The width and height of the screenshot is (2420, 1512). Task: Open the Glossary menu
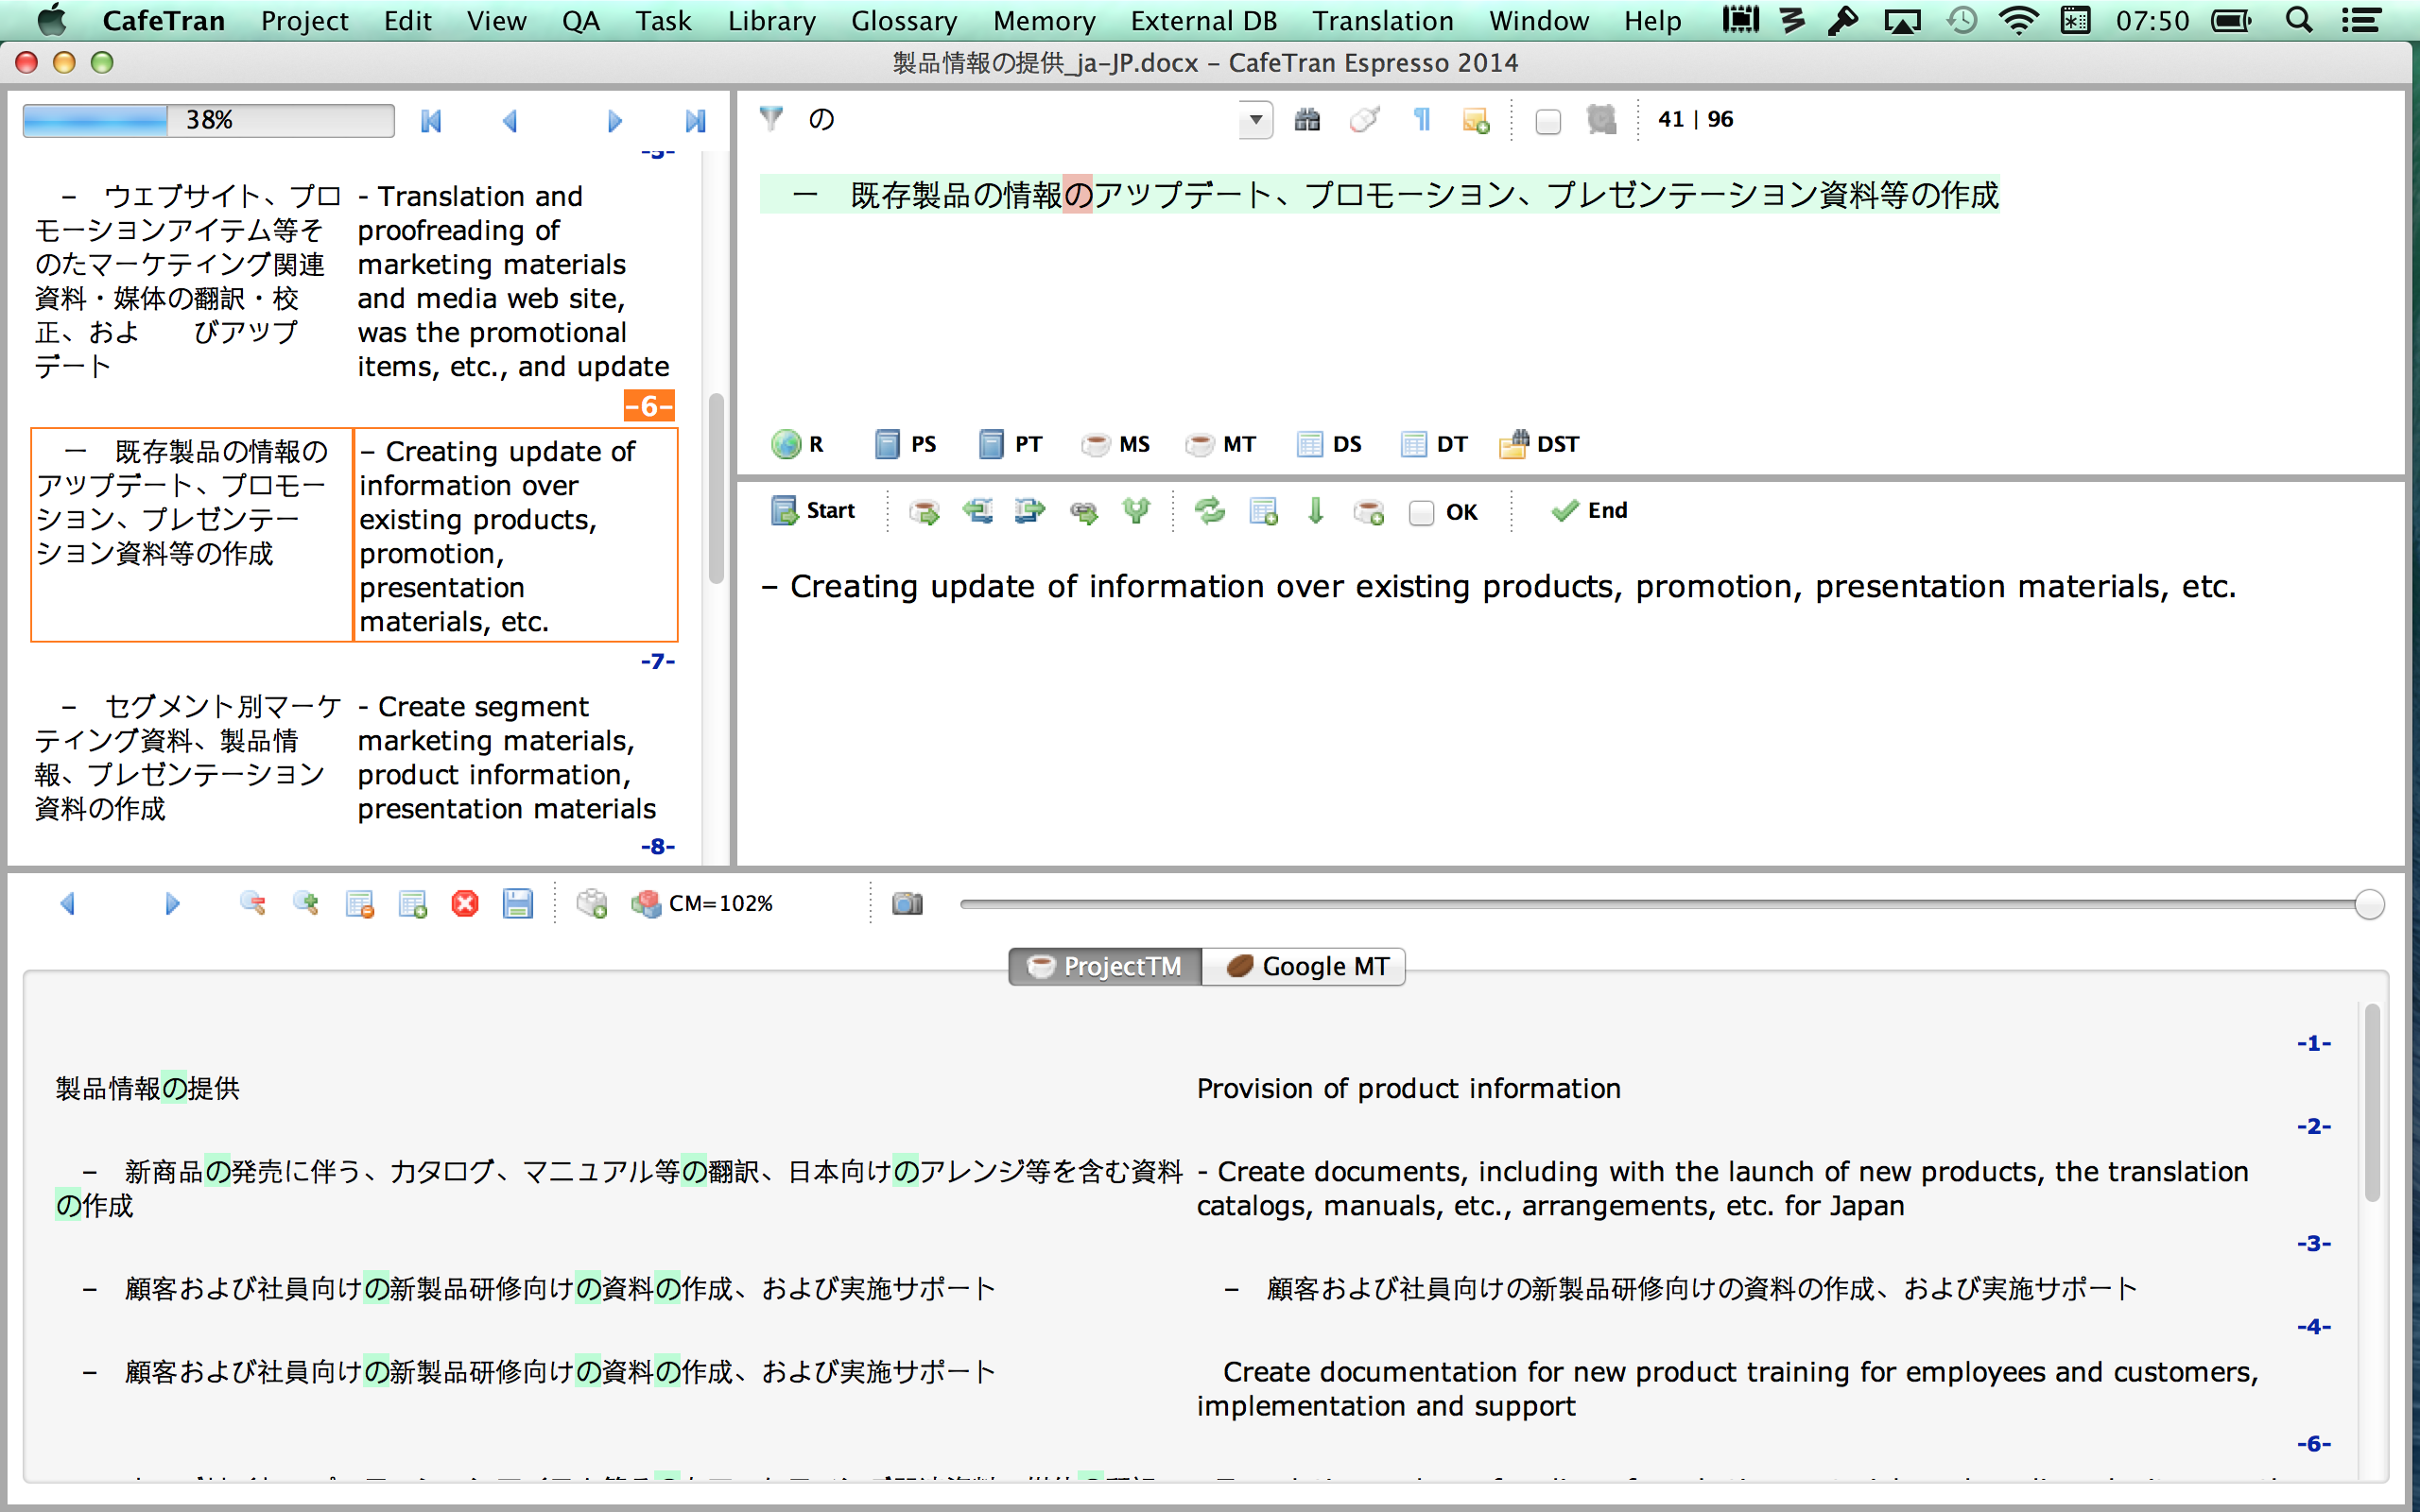[x=903, y=20]
